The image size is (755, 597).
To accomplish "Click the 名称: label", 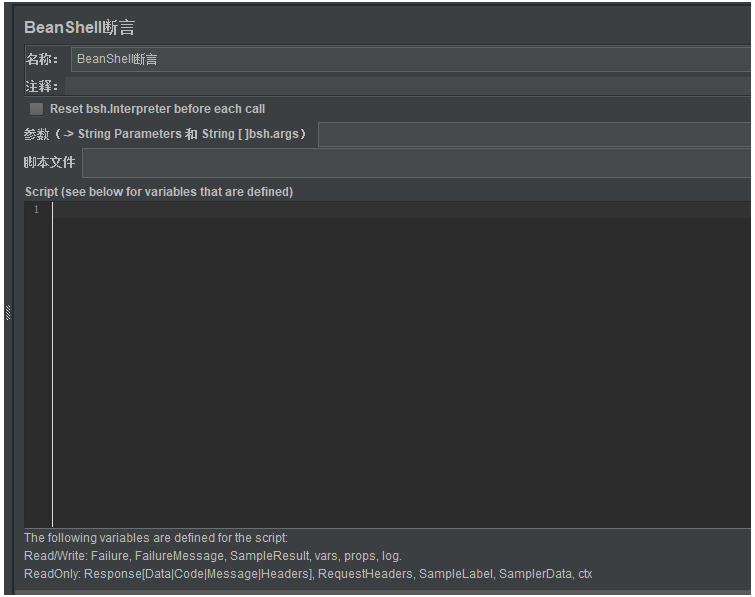I will coord(42,60).
